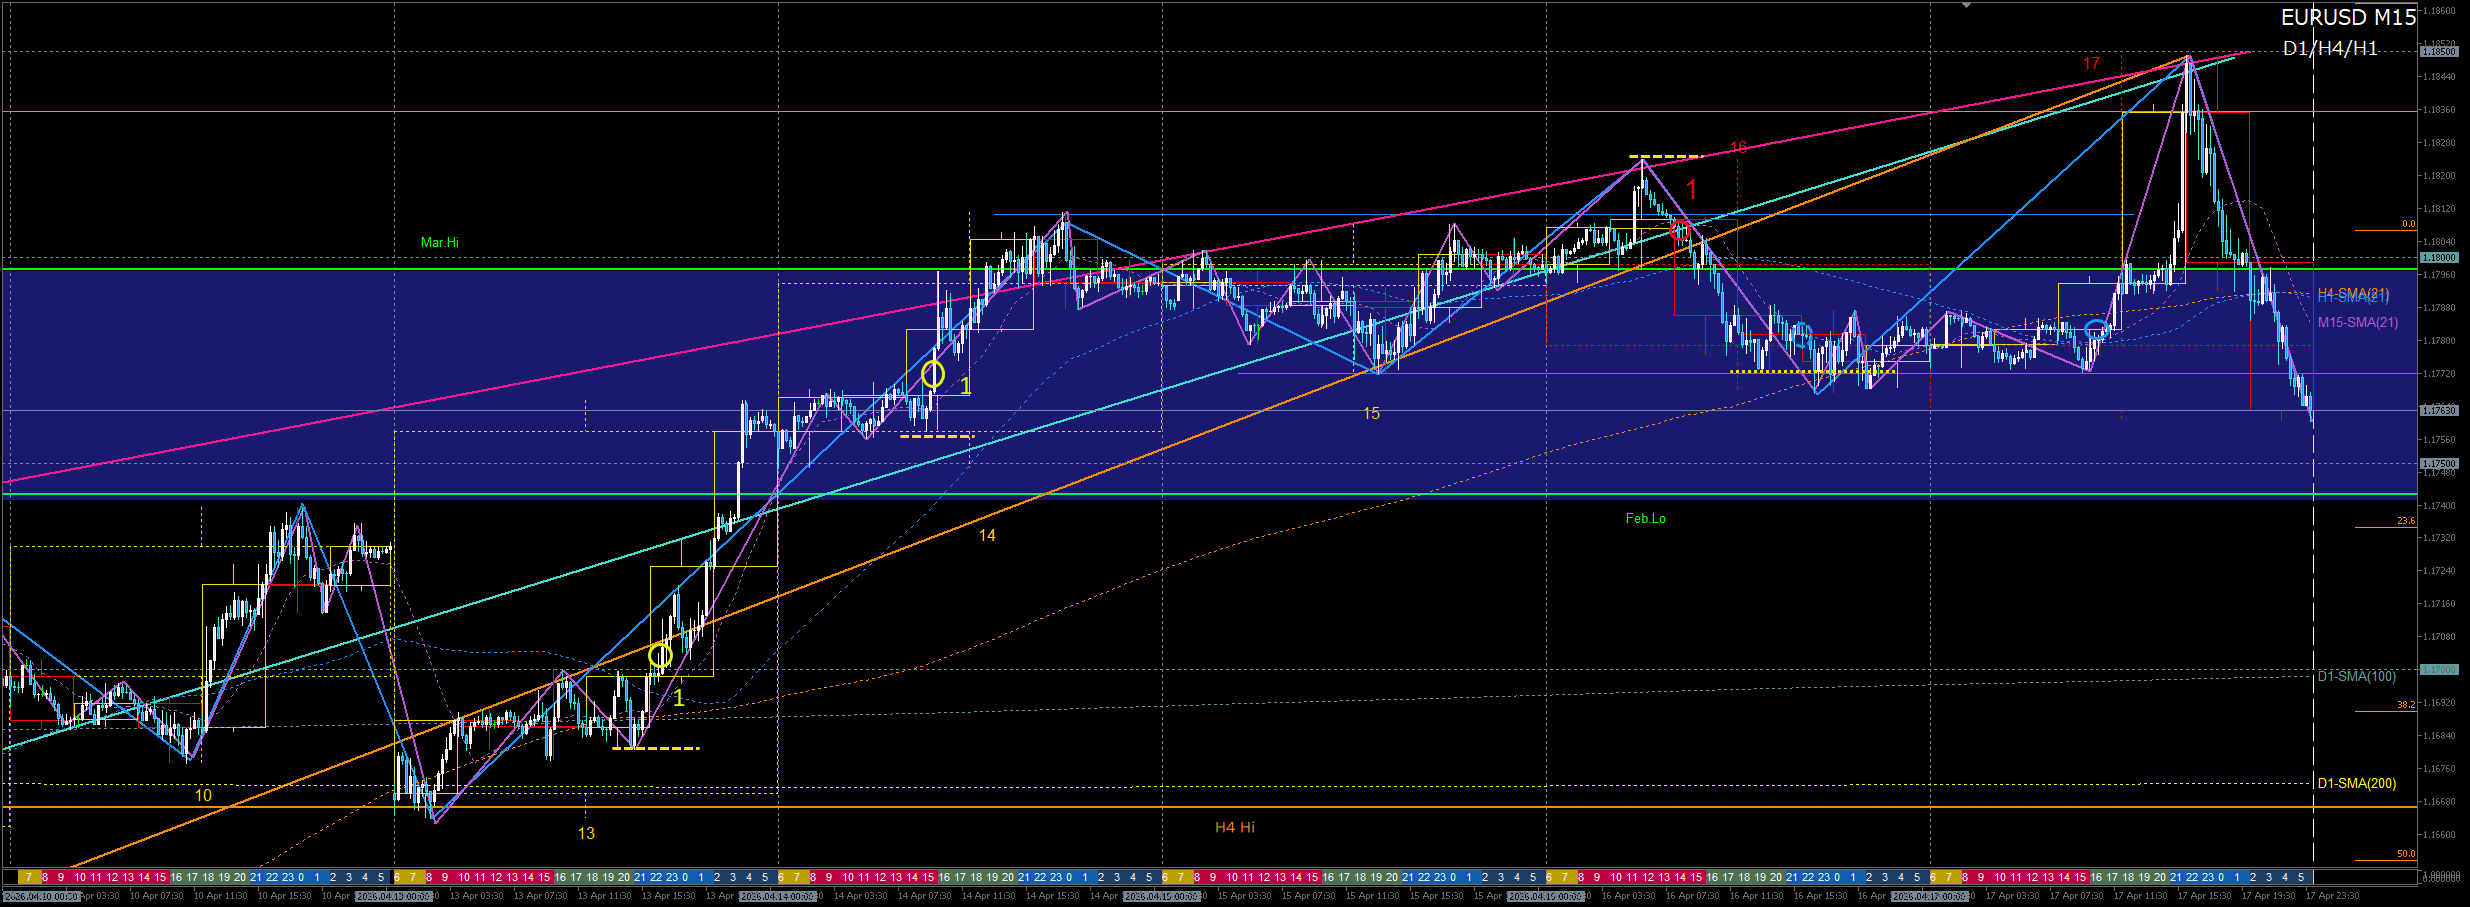2470x907 pixels.
Task: Select the wave label 13 near the low
Action: (x=586, y=834)
